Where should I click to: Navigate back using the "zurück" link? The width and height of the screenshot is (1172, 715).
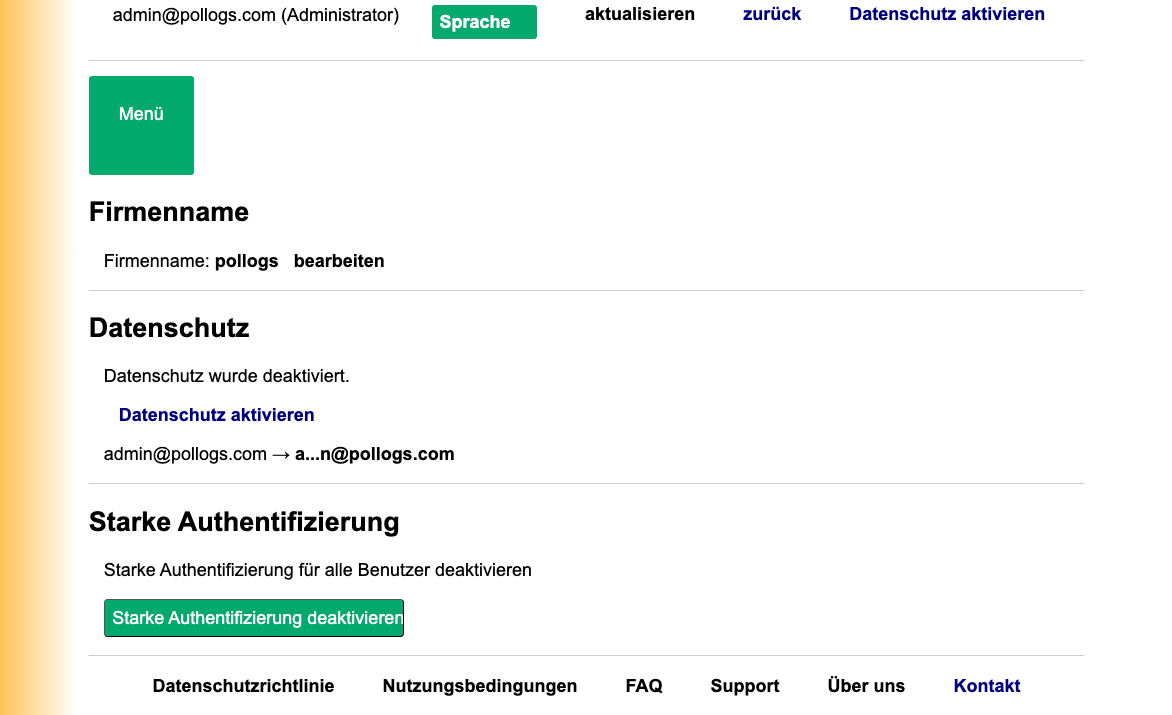click(771, 14)
